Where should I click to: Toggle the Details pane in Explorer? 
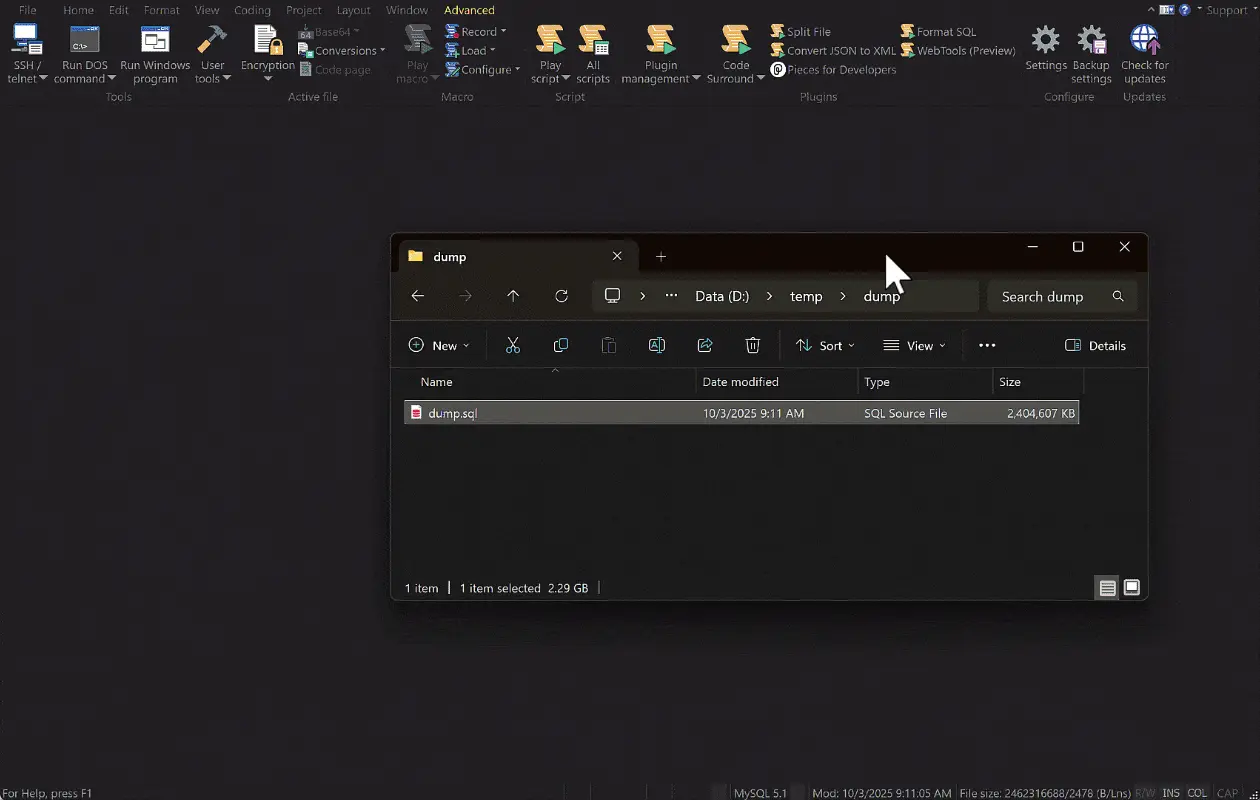pos(1096,345)
